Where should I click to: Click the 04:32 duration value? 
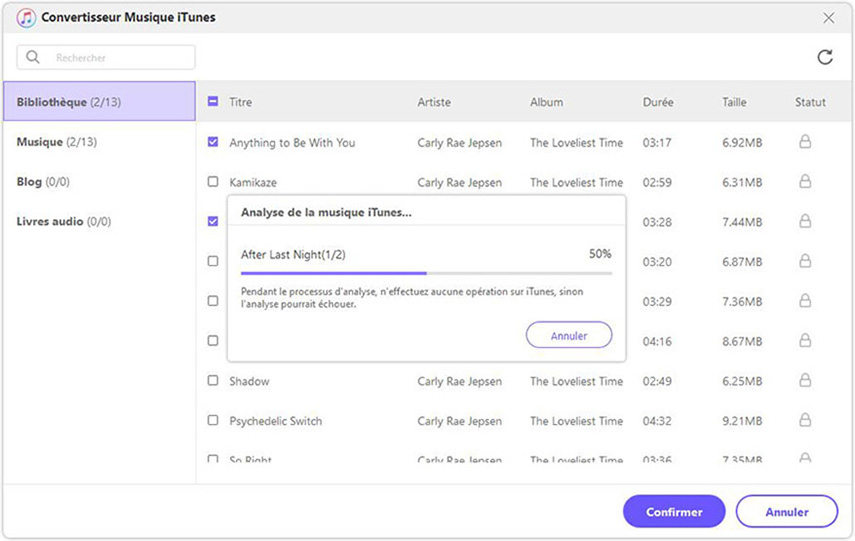pos(657,421)
